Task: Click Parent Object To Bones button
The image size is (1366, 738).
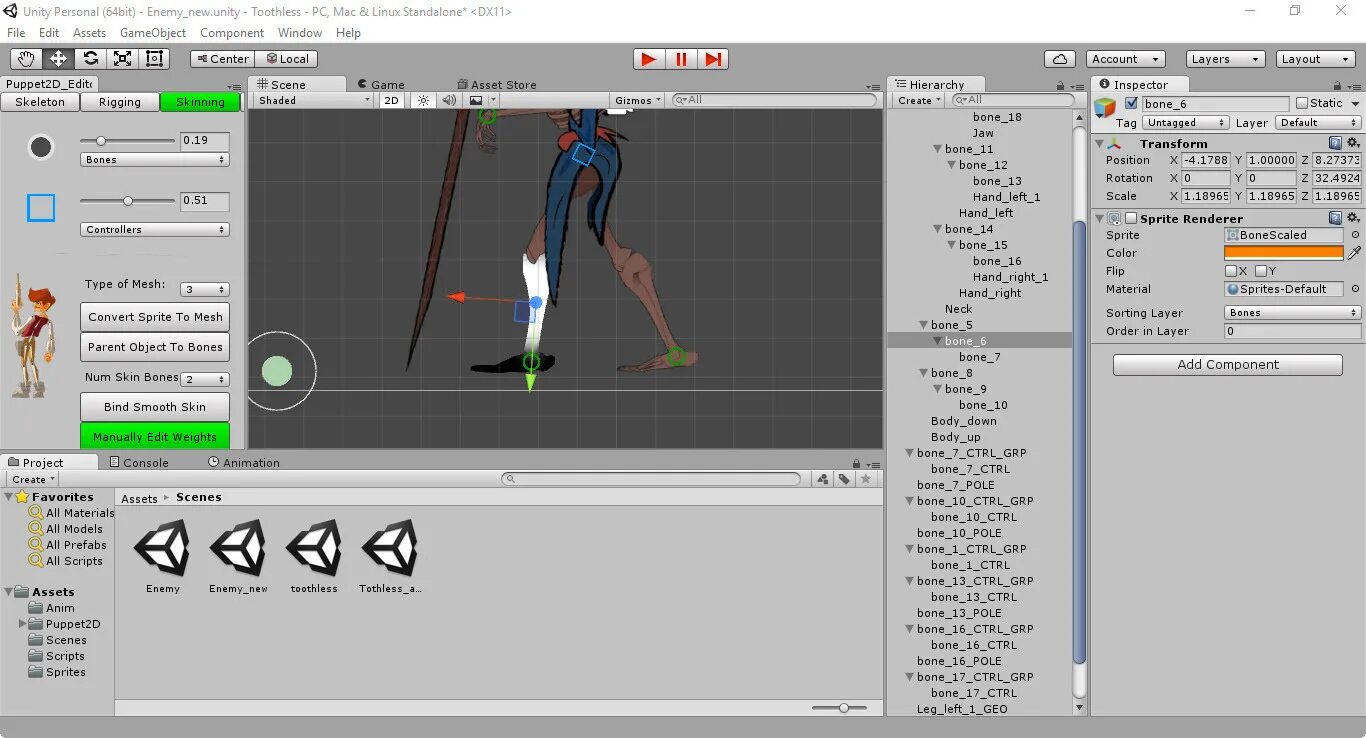Action: tap(155, 347)
